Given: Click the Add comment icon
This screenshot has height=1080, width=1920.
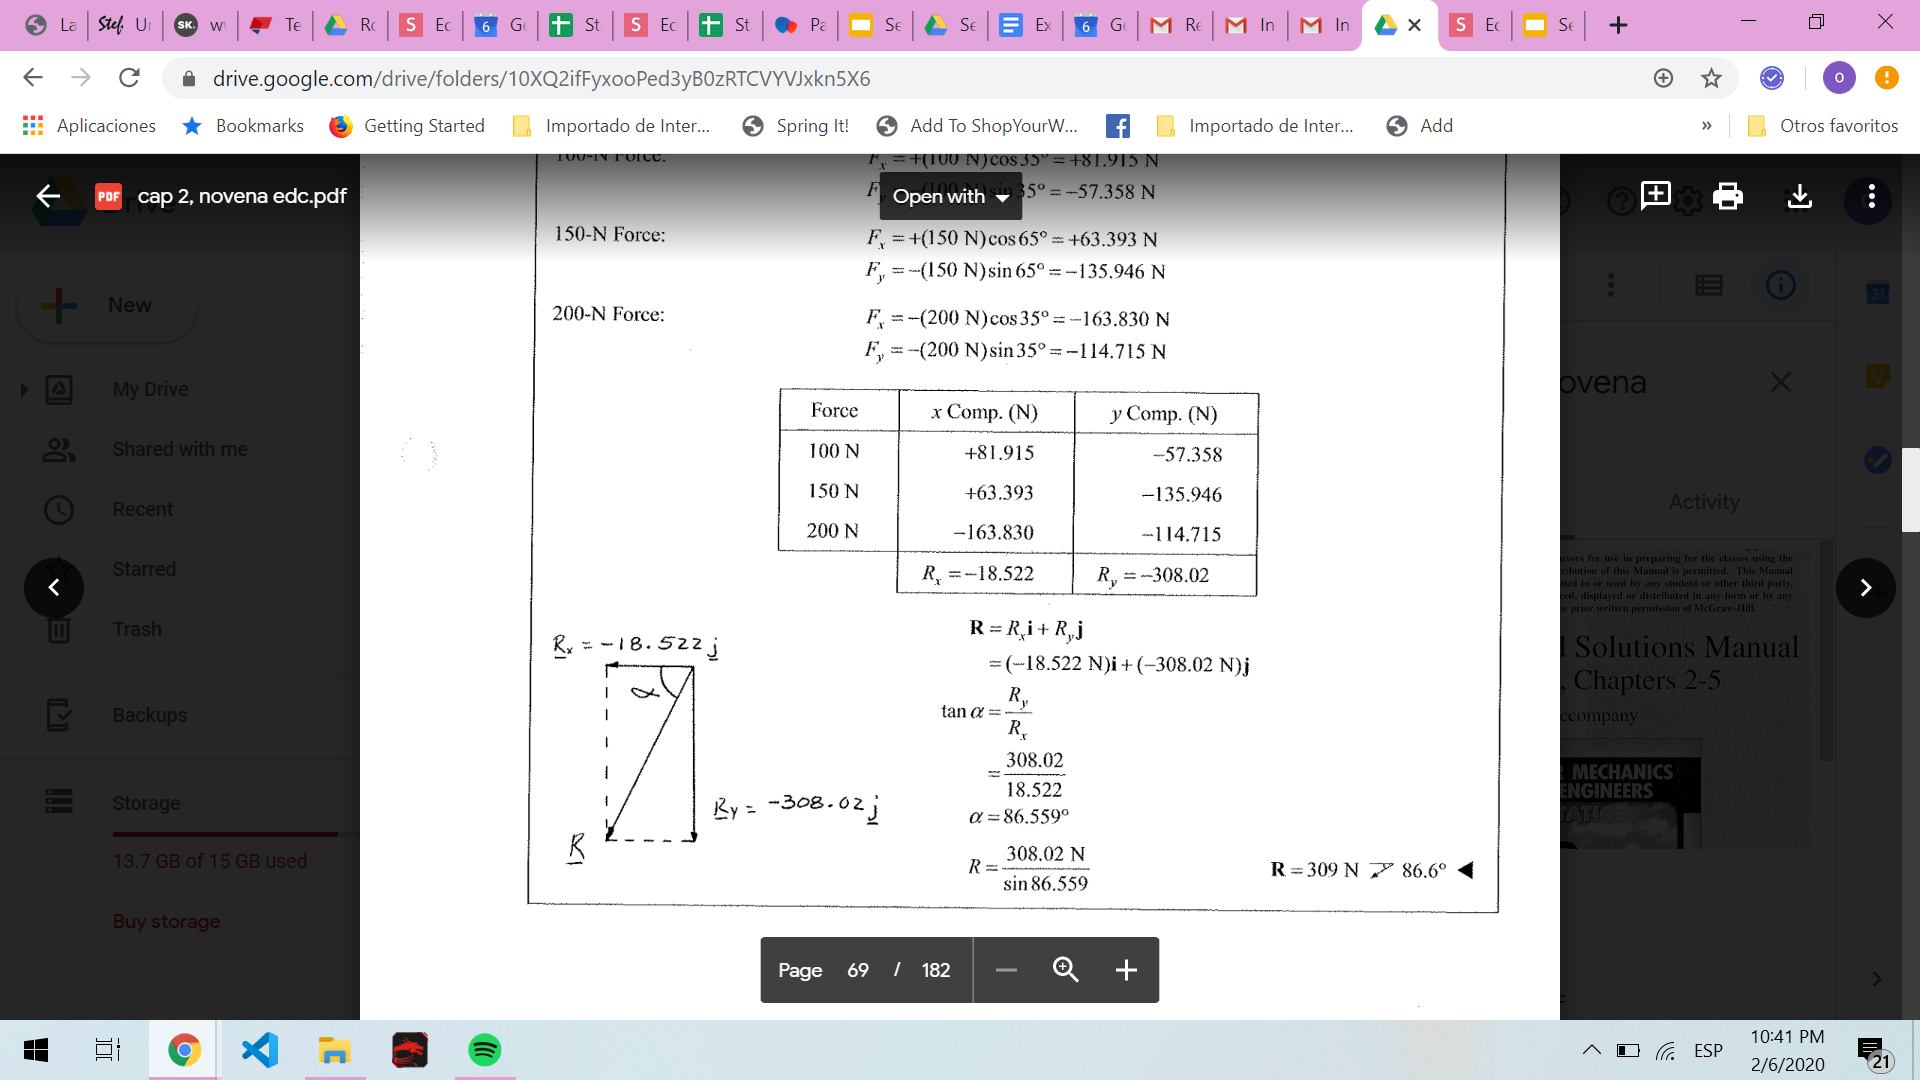Looking at the screenshot, I should point(1655,195).
